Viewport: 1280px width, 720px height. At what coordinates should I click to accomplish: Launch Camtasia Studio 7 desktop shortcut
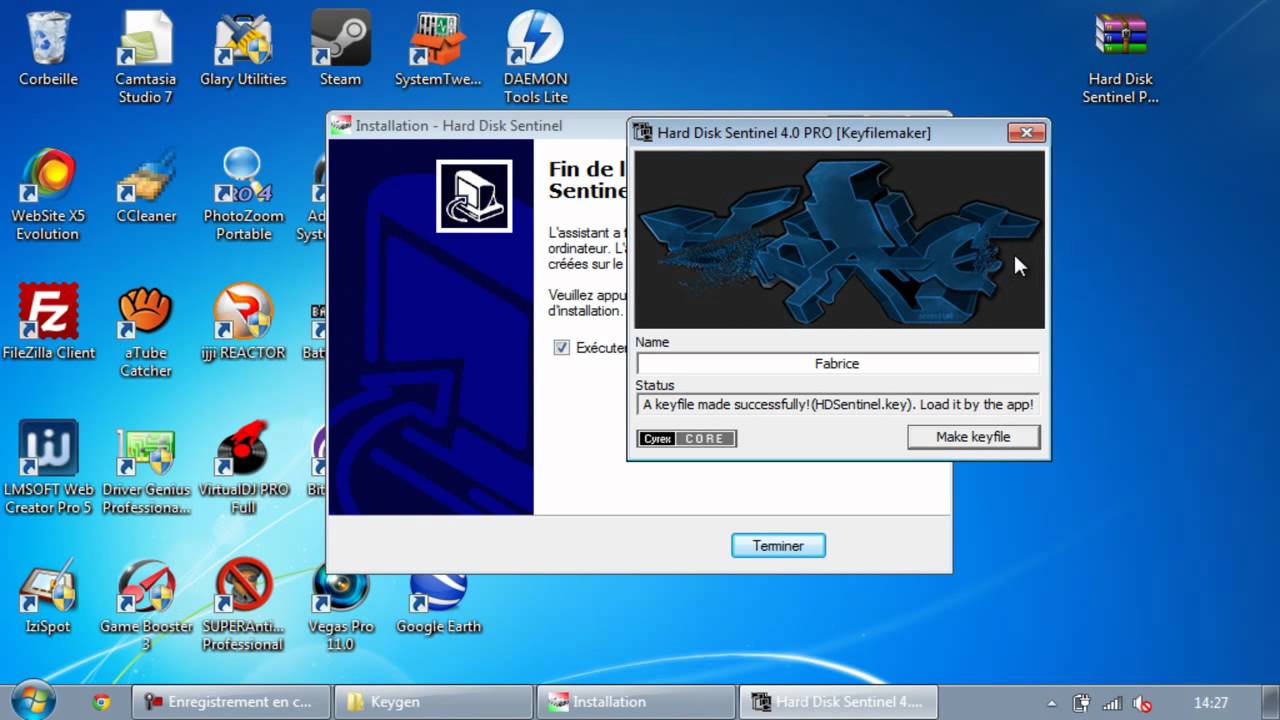[146, 57]
